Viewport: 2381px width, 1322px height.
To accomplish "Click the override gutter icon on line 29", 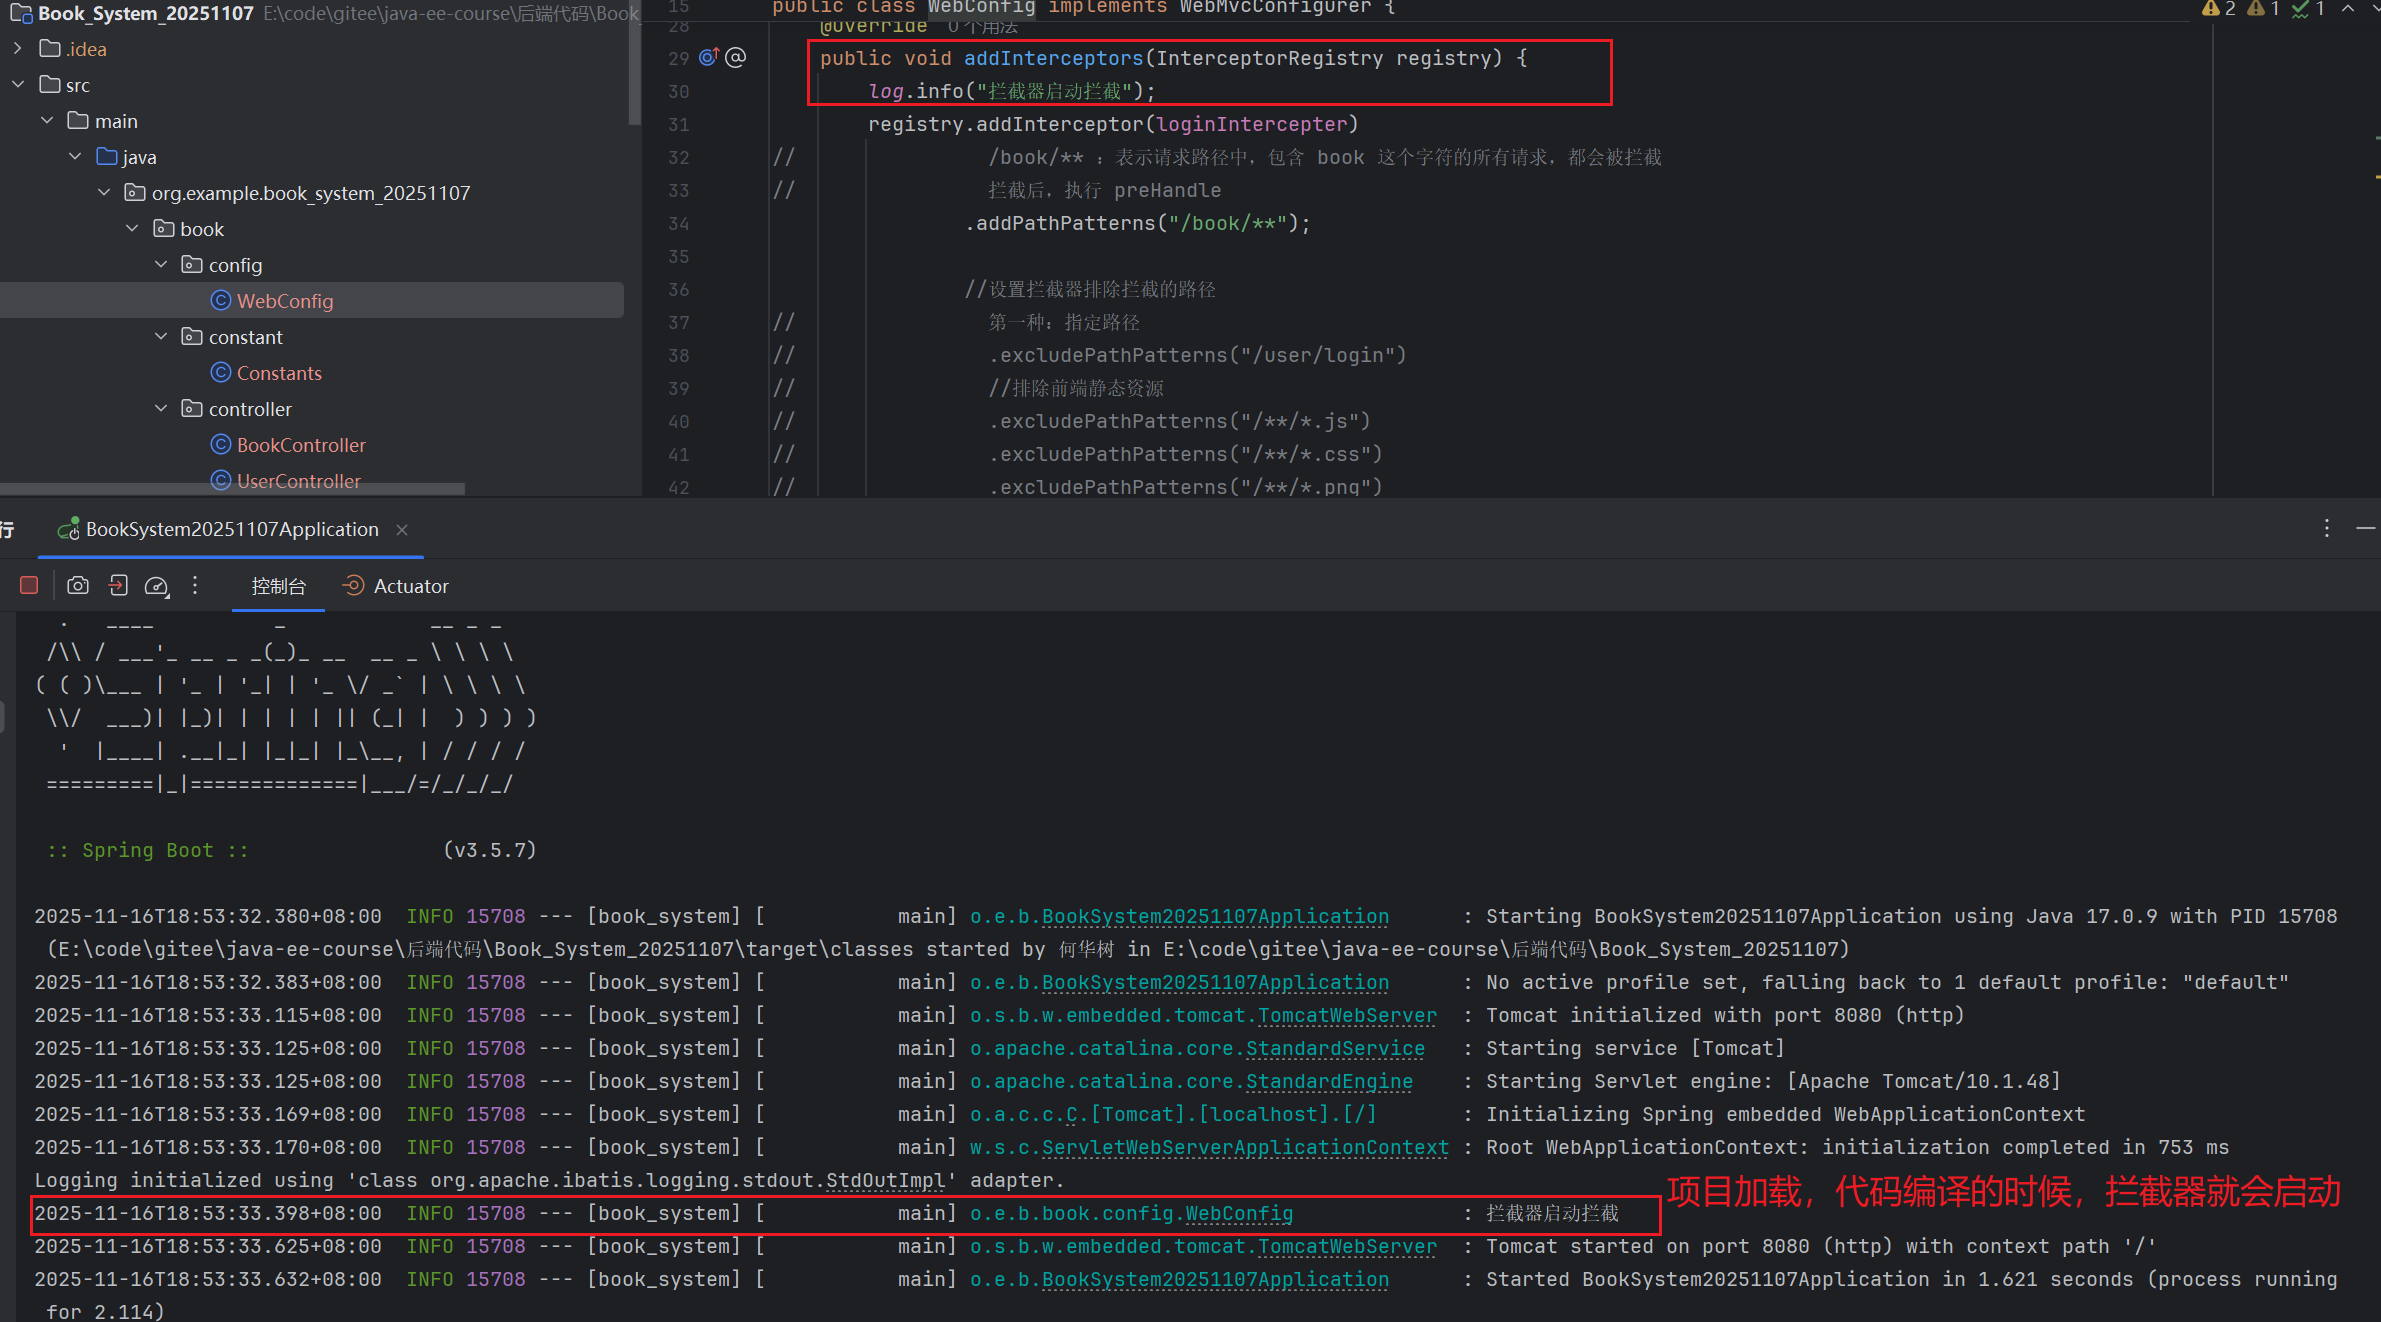I will tap(709, 58).
